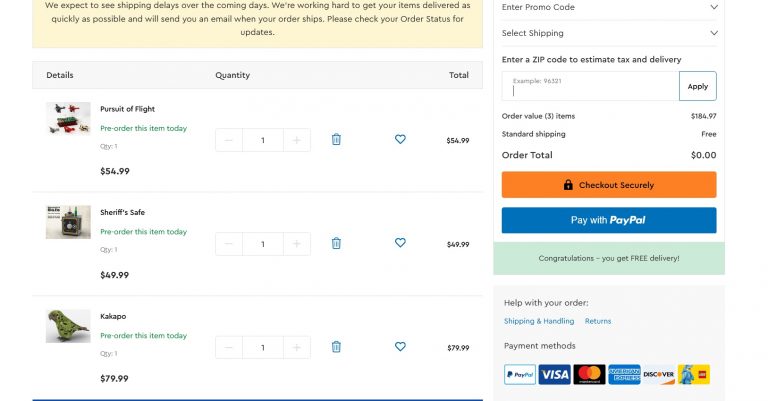
Task: Expand the Select Shipping section
Action: (x=609, y=33)
